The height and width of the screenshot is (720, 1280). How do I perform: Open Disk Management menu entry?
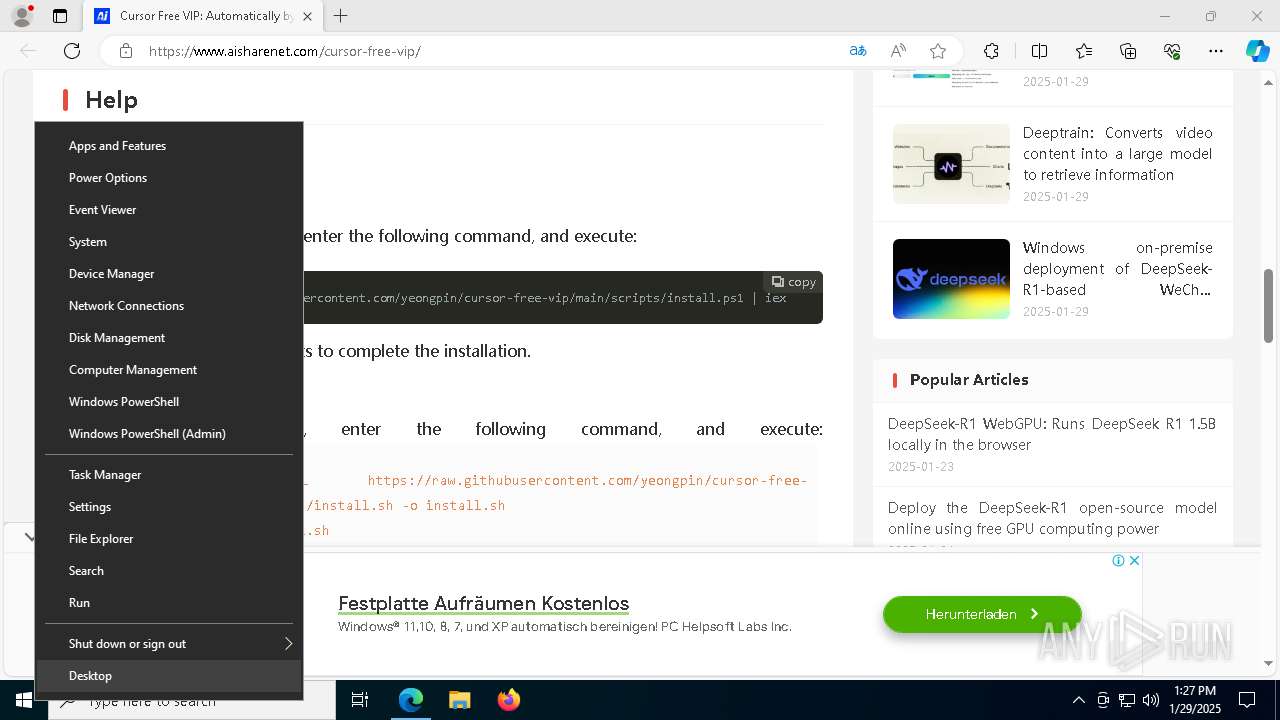tap(169, 338)
